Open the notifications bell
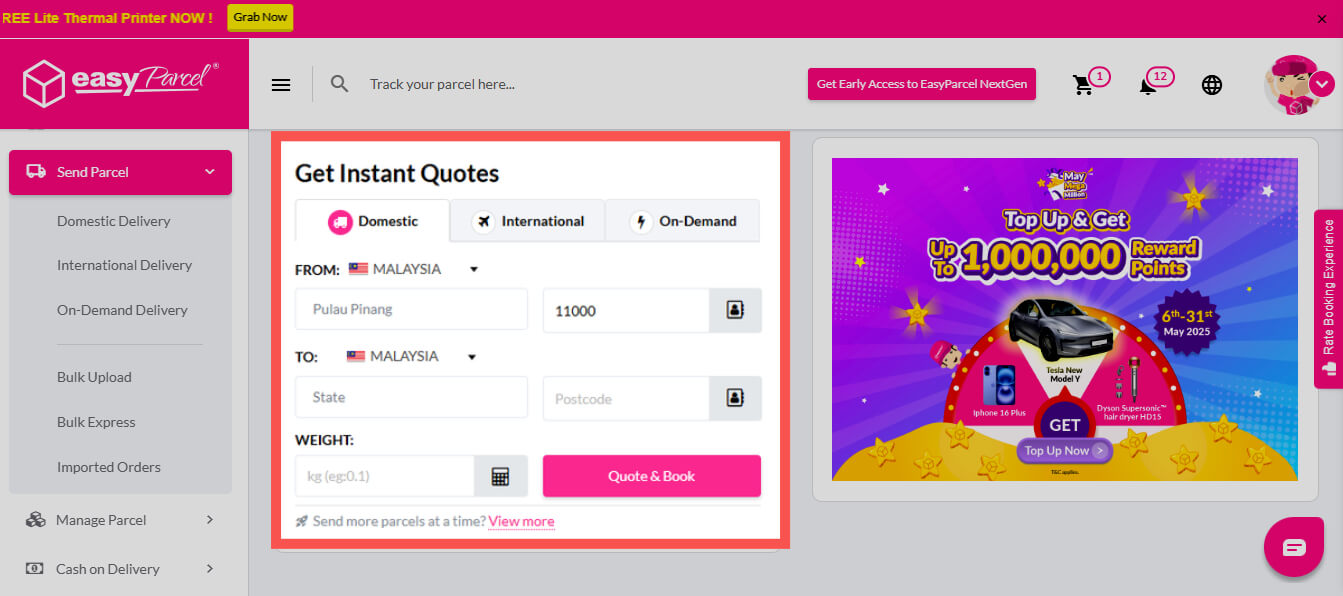 point(1148,85)
